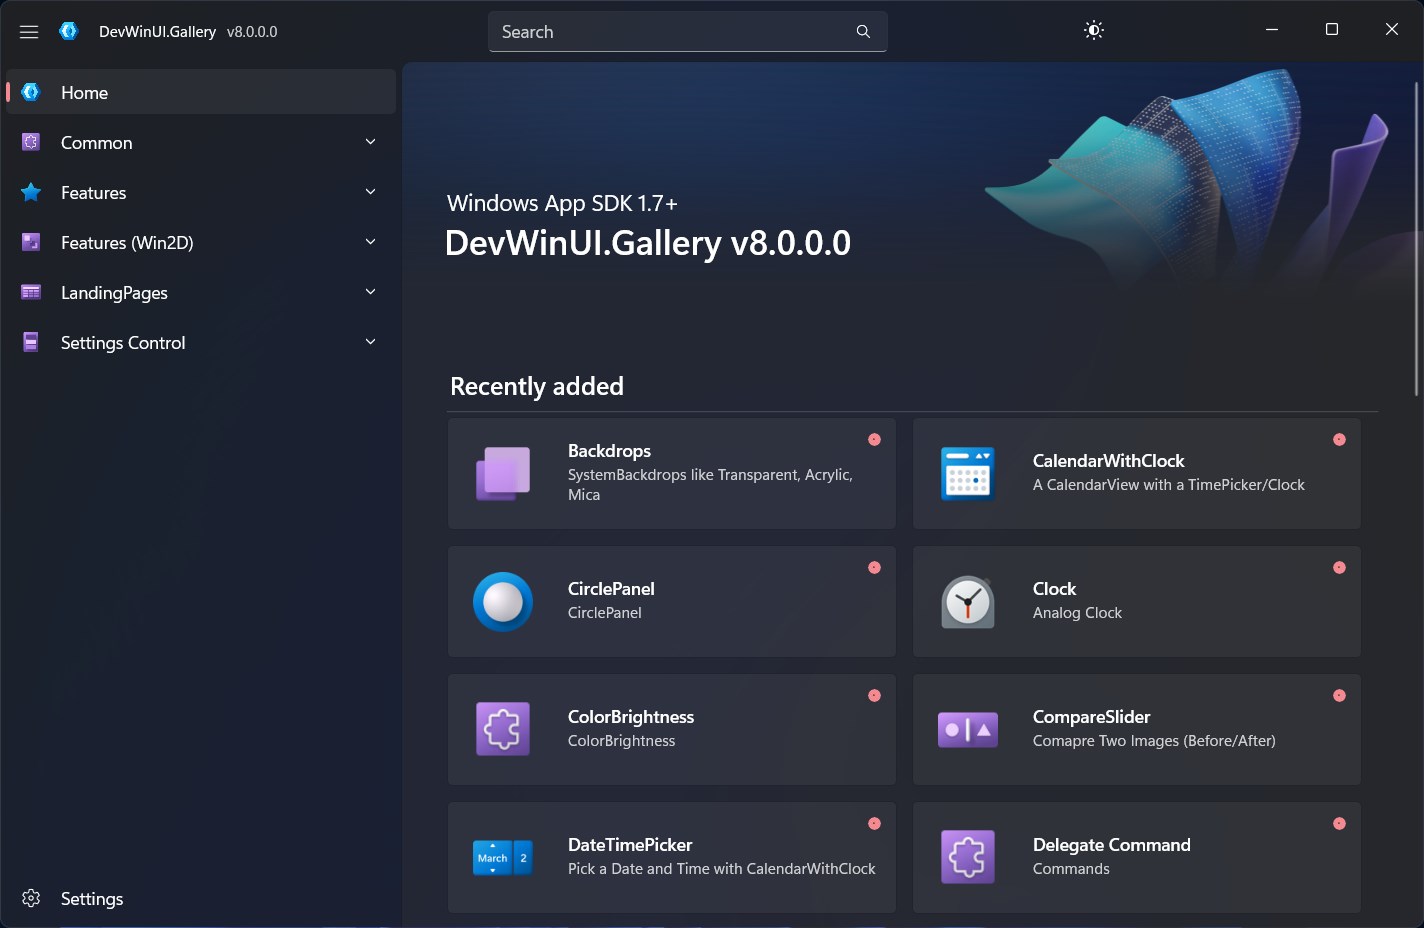Click the red dot badge on CalendarWithClock card
Viewport: 1424px width, 928px height.
pyautogui.click(x=1339, y=439)
